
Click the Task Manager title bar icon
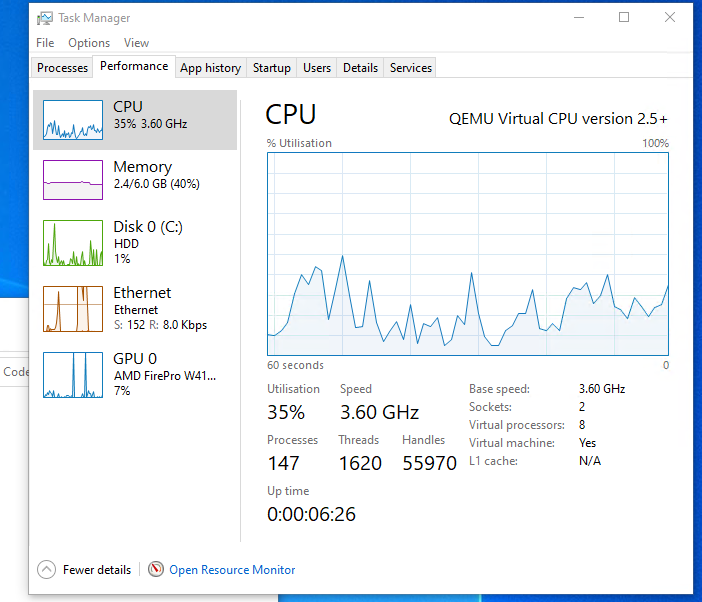tap(45, 18)
